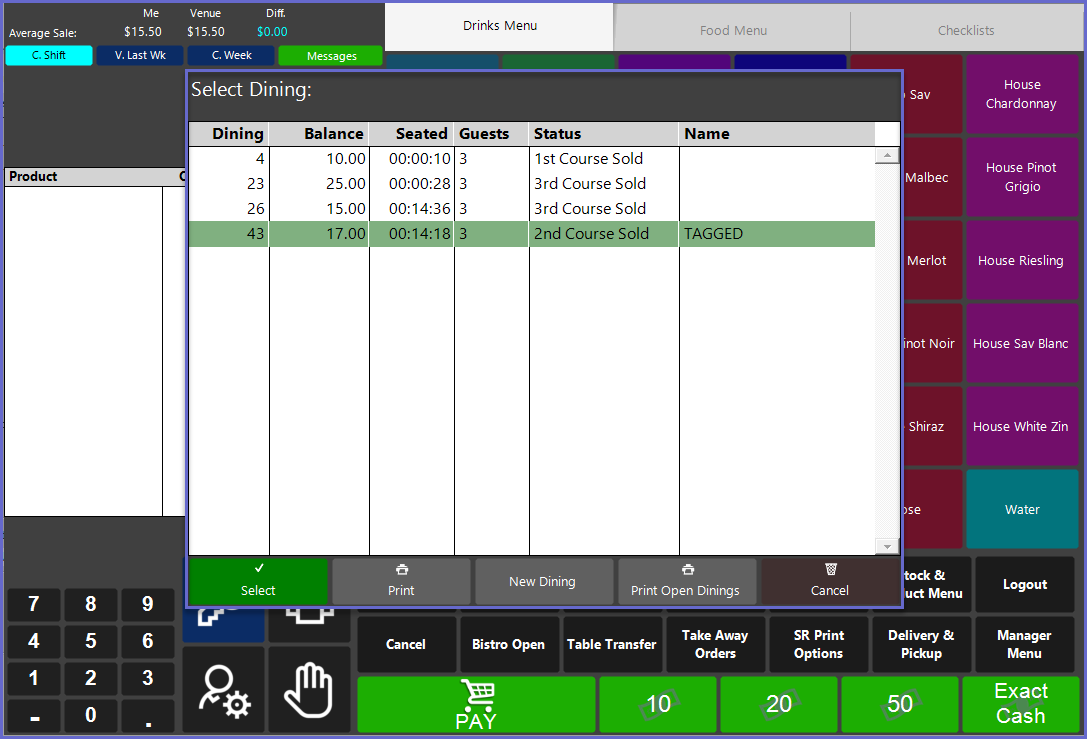Tap the 20 dollar quick cash button
Image resolution: width=1087 pixels, height=739 pixels.
click(x=779, y=704)
